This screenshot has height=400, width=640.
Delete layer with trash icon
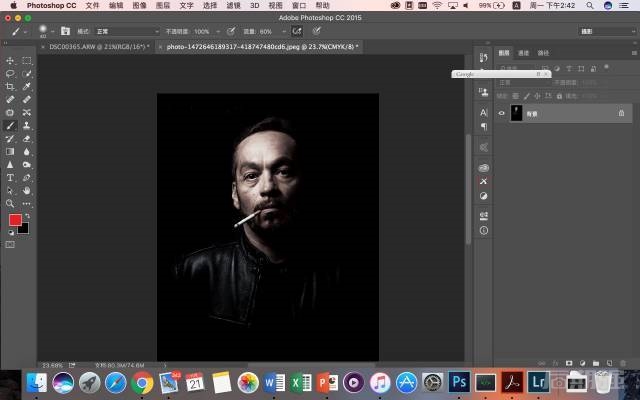(623, 363)
